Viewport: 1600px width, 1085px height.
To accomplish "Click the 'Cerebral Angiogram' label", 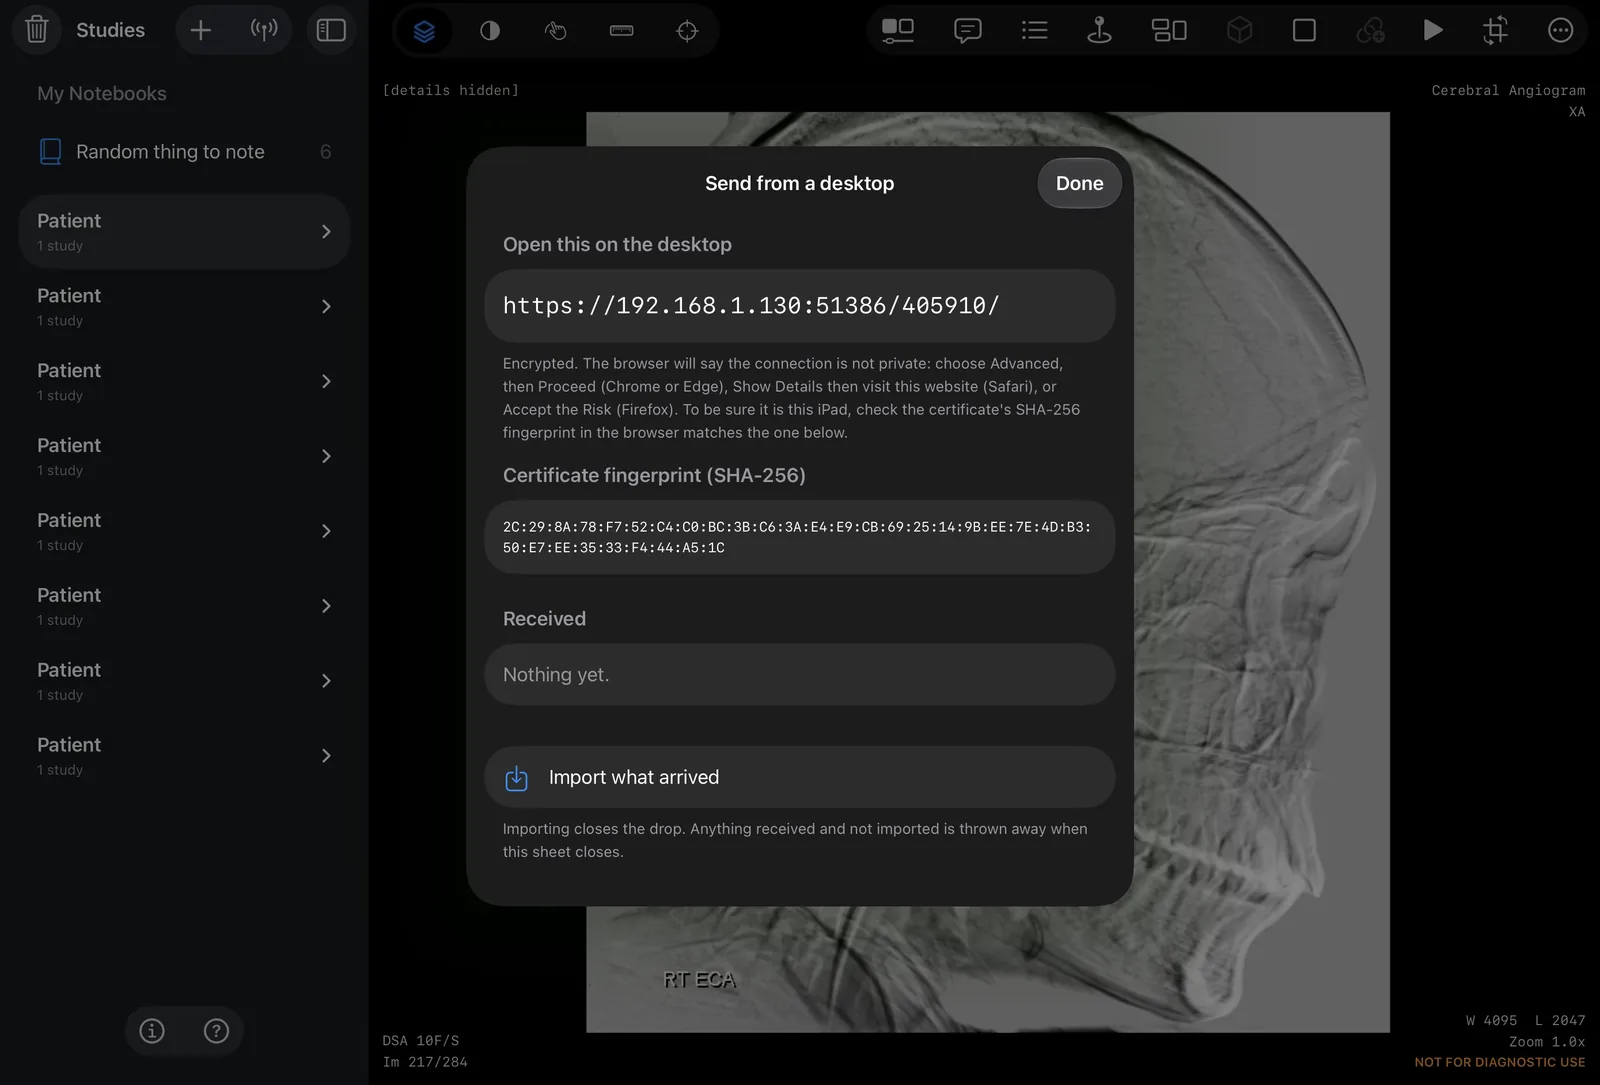I will point(1508,90).
